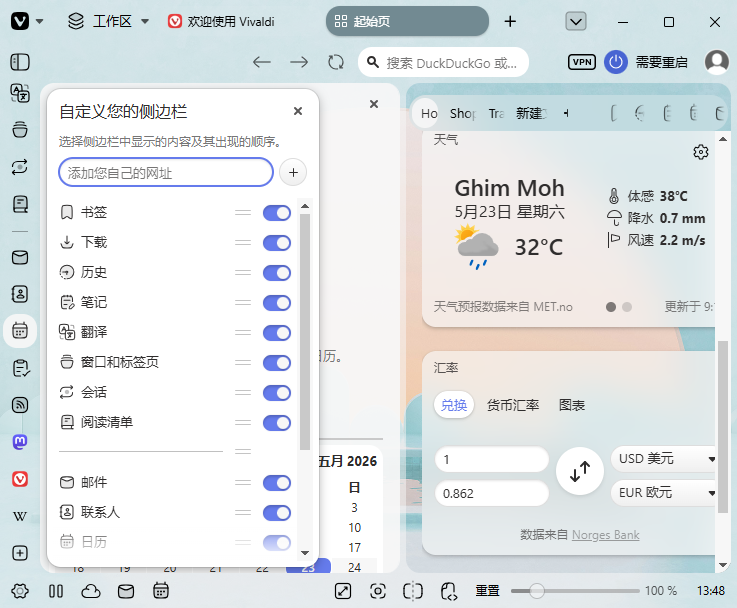Open the Reading List panel icon
Screen dimensions: 737x608
tap(20, 204)
